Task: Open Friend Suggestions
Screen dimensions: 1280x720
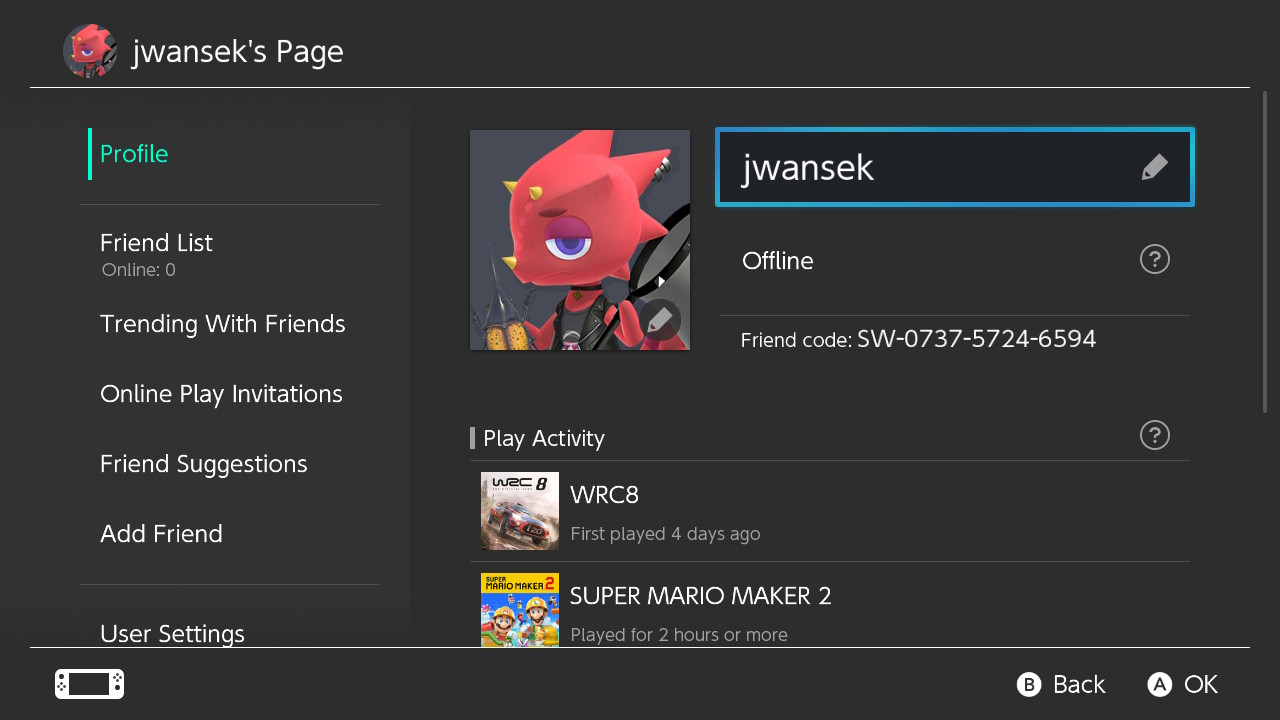Action: coord(203,464)
